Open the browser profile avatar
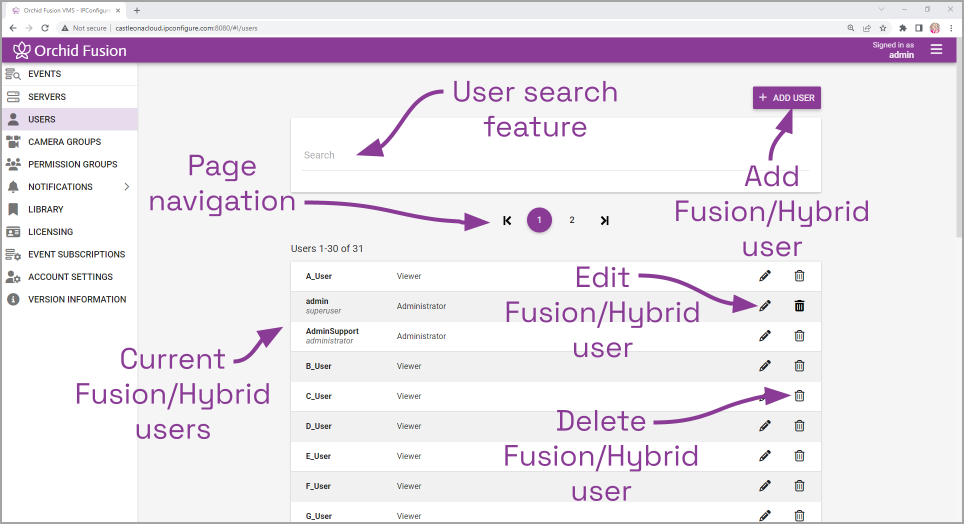The image size is (964, 524). (935, 28)
